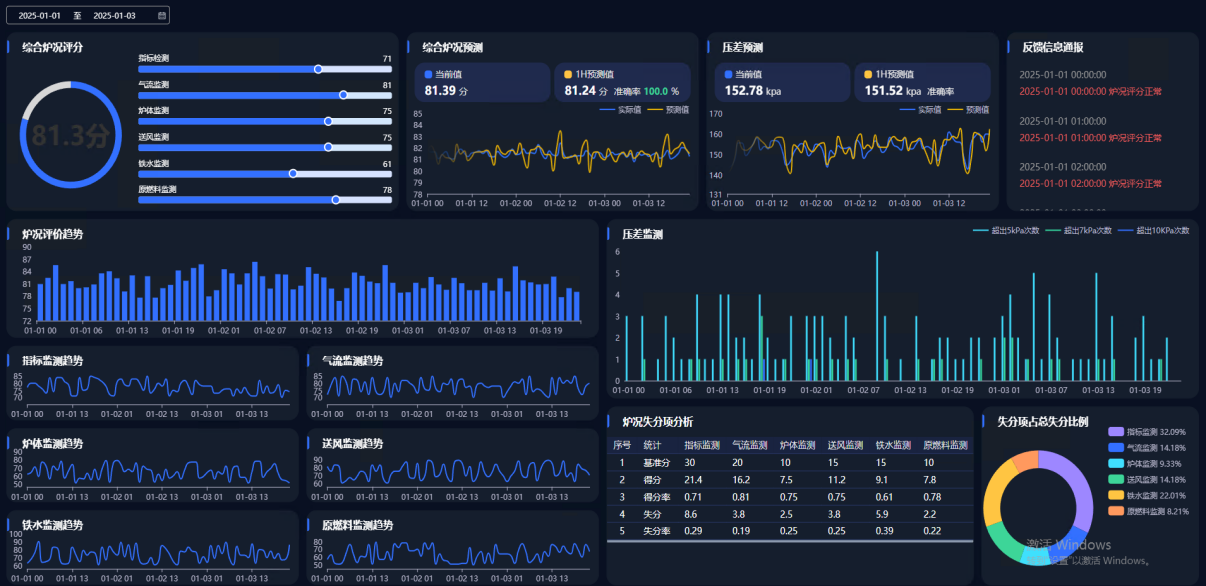Viewport: 1206px width, 586px height.
Task: Open the 2025-01-01 01:00:00 炉况评分正常 alert
Action: (x=1090, y=138)
